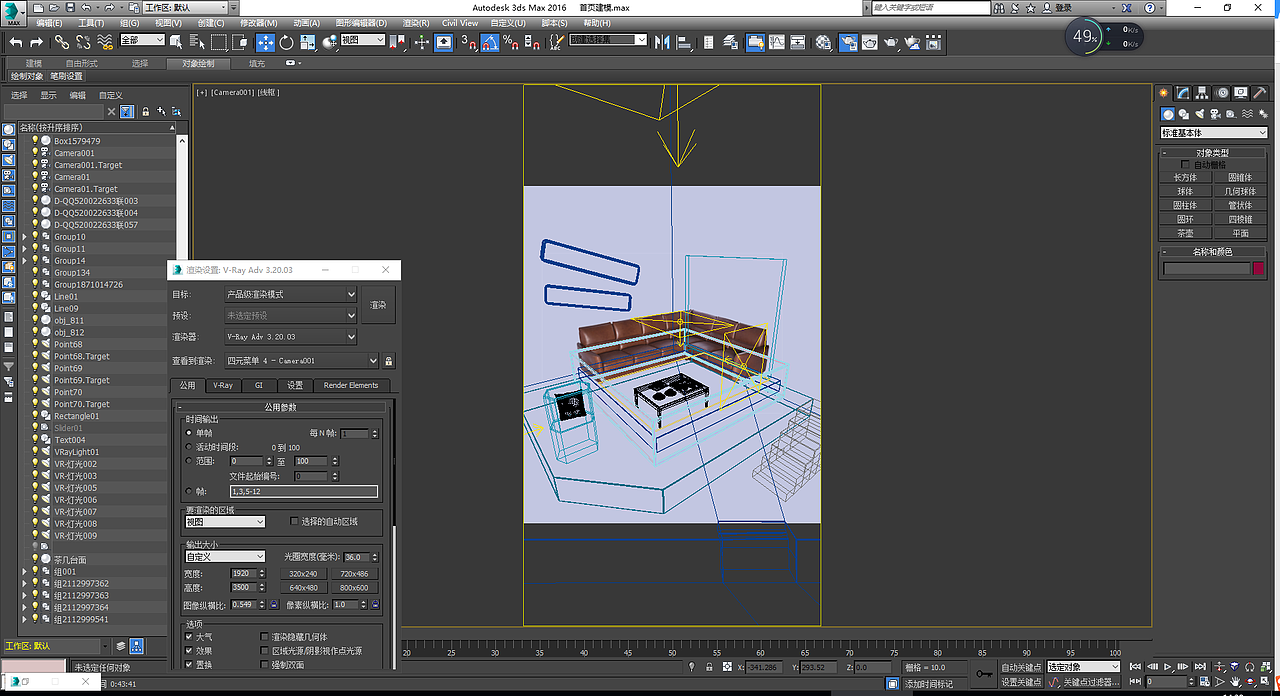The height and width of the screenshot is (696, 1280).
Task: Open the View to Render Camera001 dropdown
Action: tap(302, 361)
